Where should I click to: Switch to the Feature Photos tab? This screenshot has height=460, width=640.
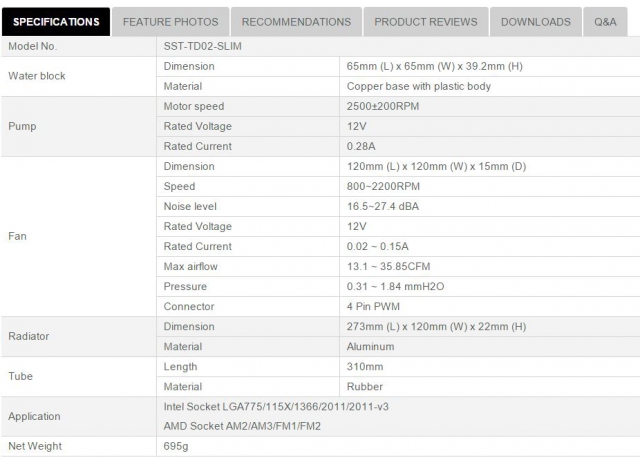[170, 21]
